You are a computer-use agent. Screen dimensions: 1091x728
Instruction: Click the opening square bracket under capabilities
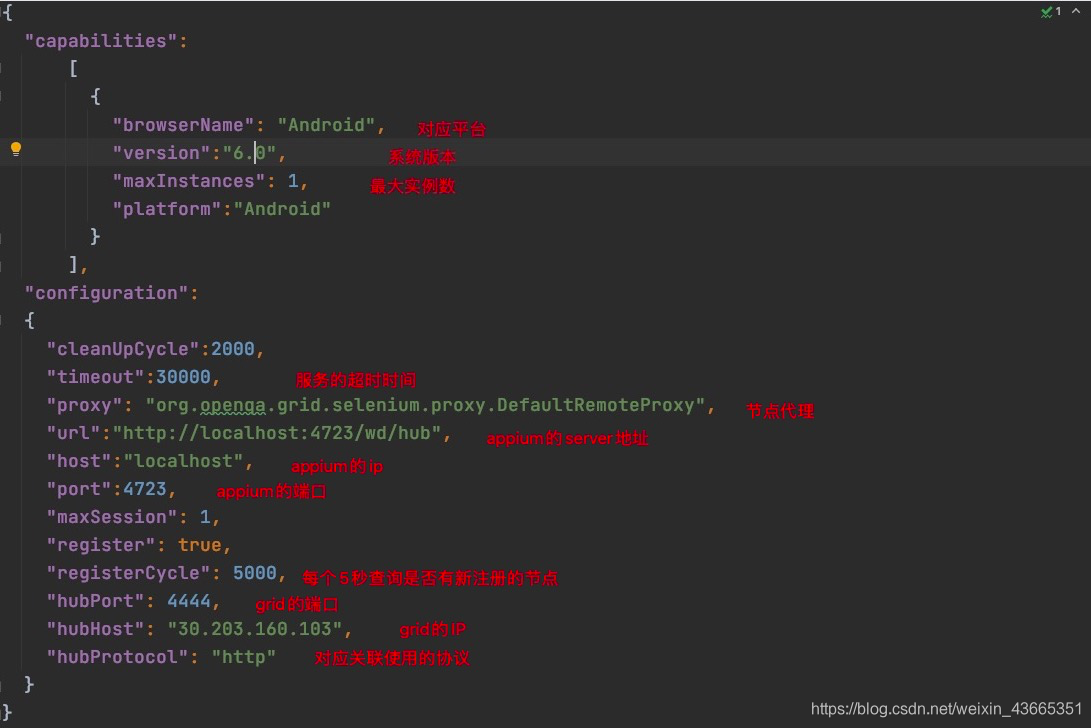click(73, 69)
